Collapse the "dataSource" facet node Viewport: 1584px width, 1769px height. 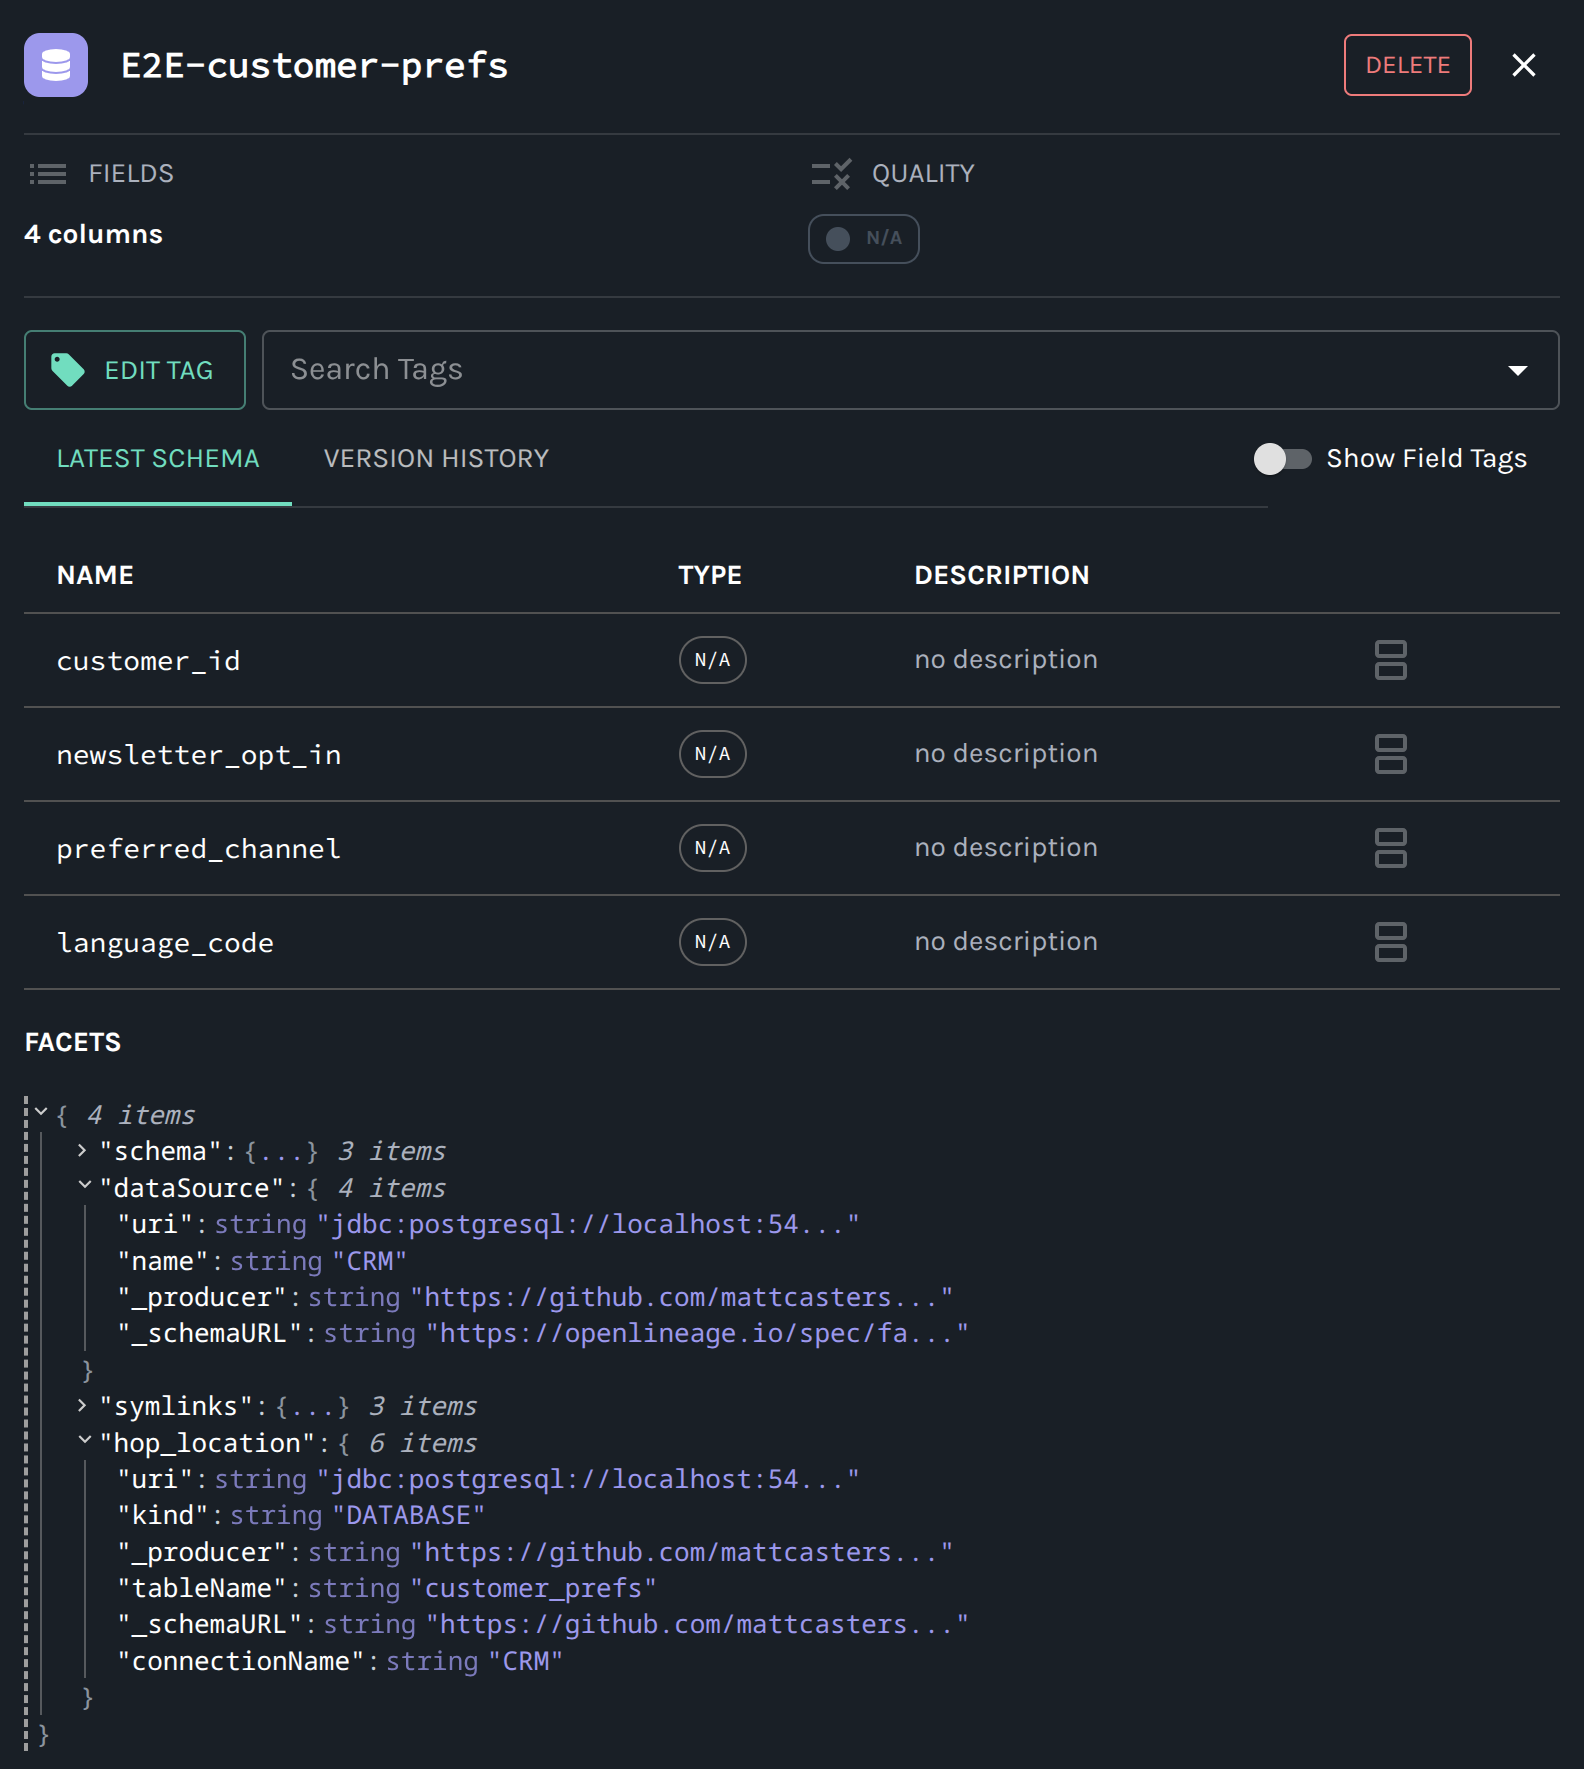(84, 1187)
